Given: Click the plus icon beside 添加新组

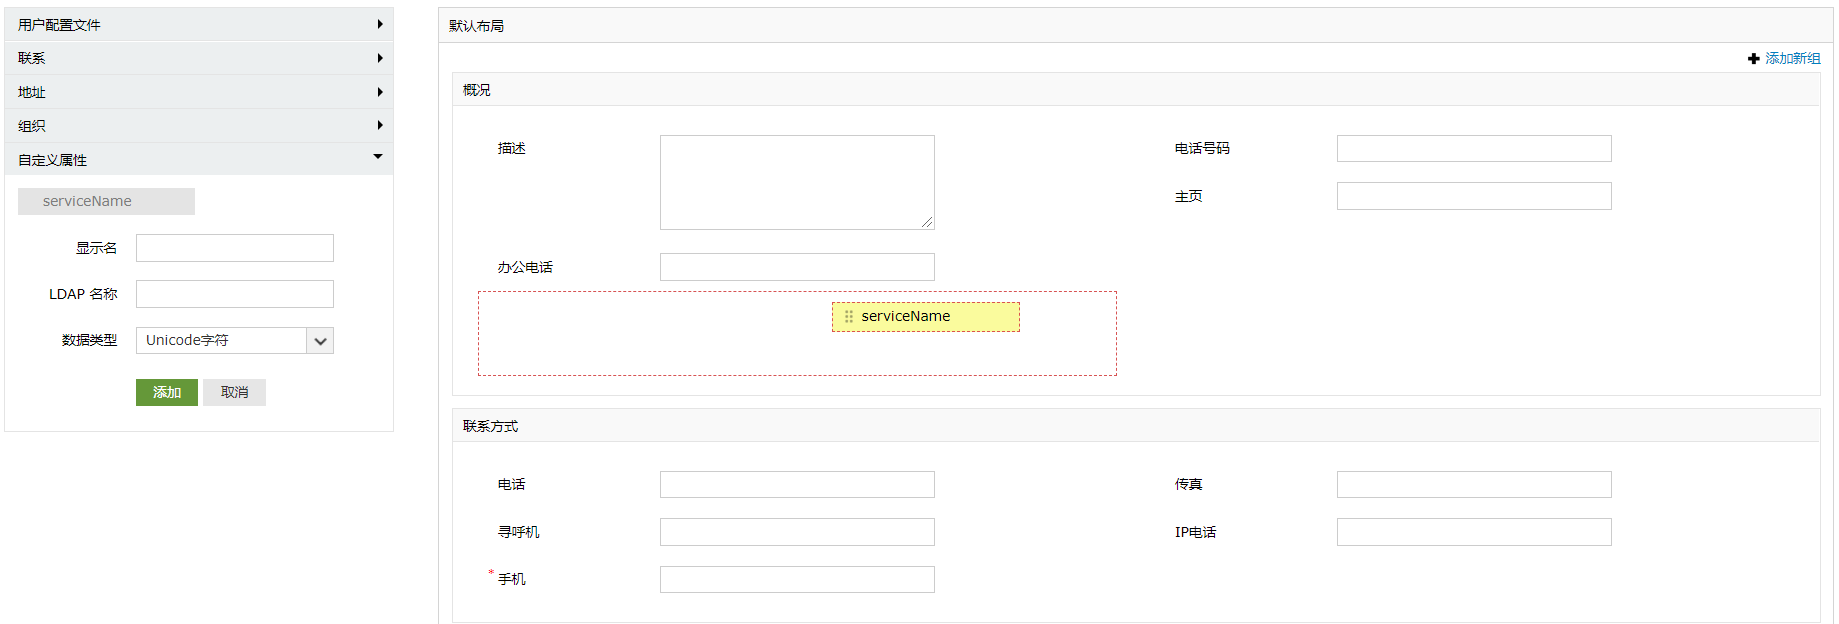Looking at the screenshot, I should (1753, 59).
